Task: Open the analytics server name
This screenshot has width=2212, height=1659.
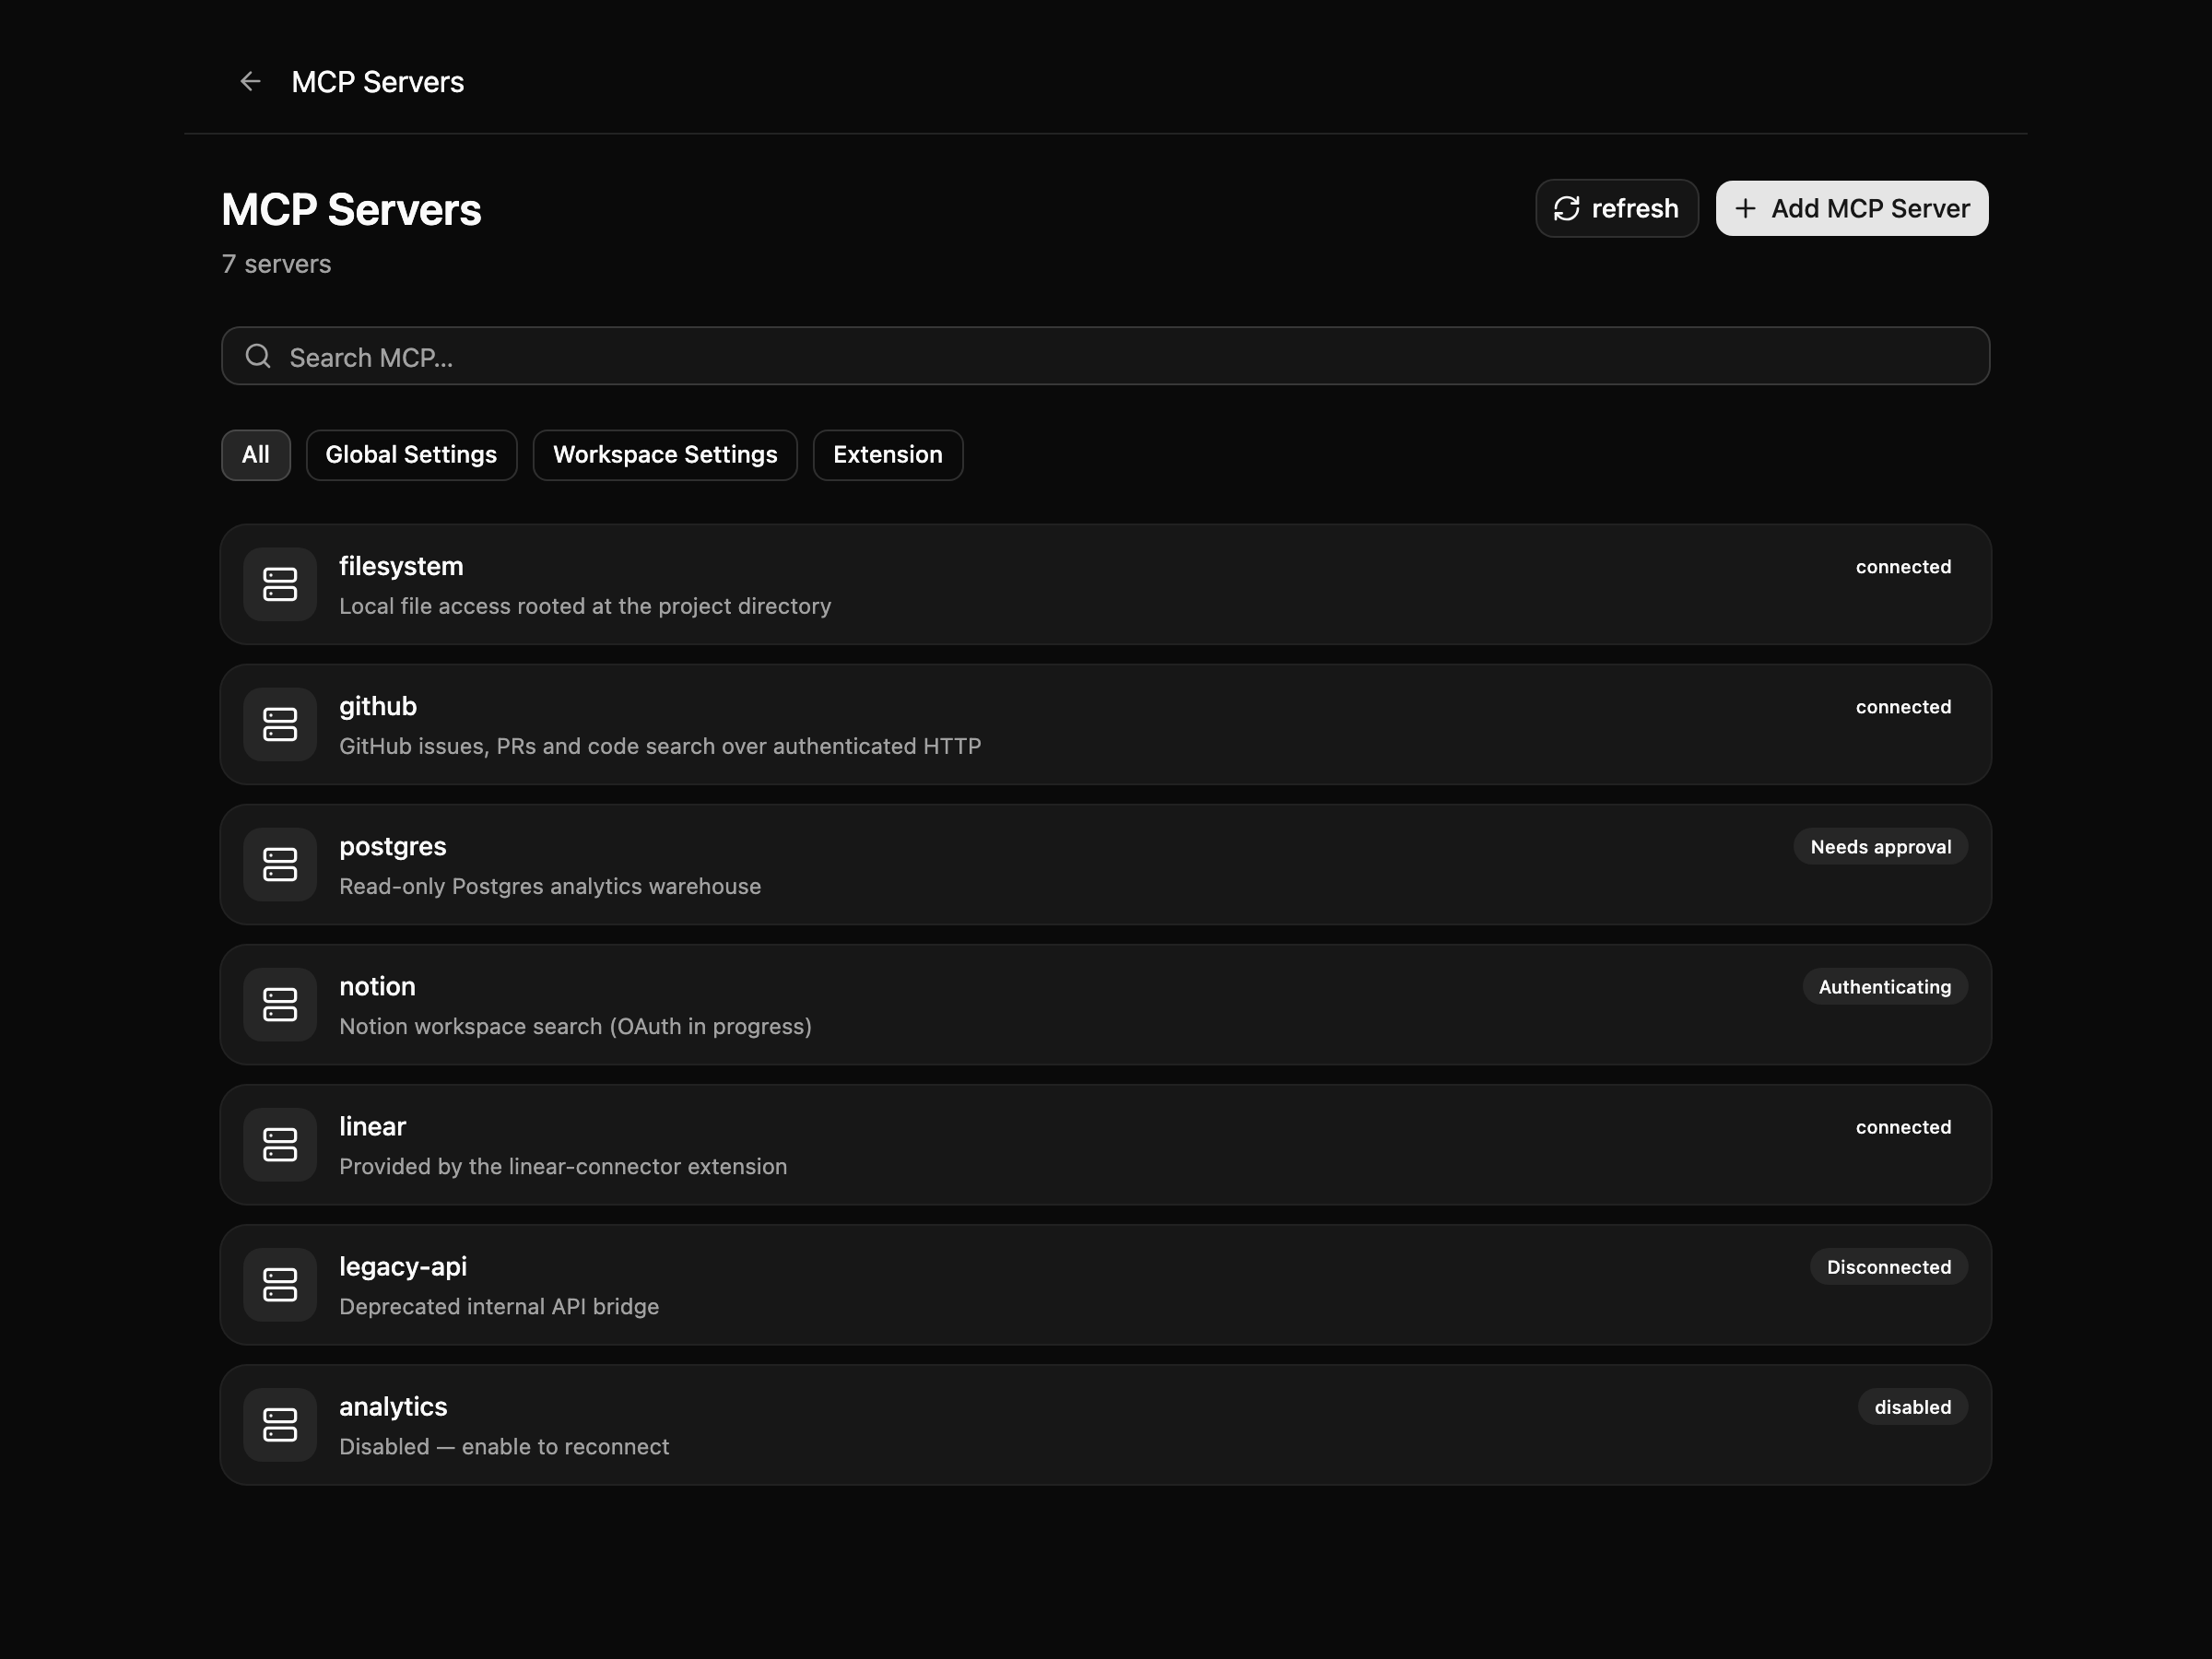Action: point(393,1406)
